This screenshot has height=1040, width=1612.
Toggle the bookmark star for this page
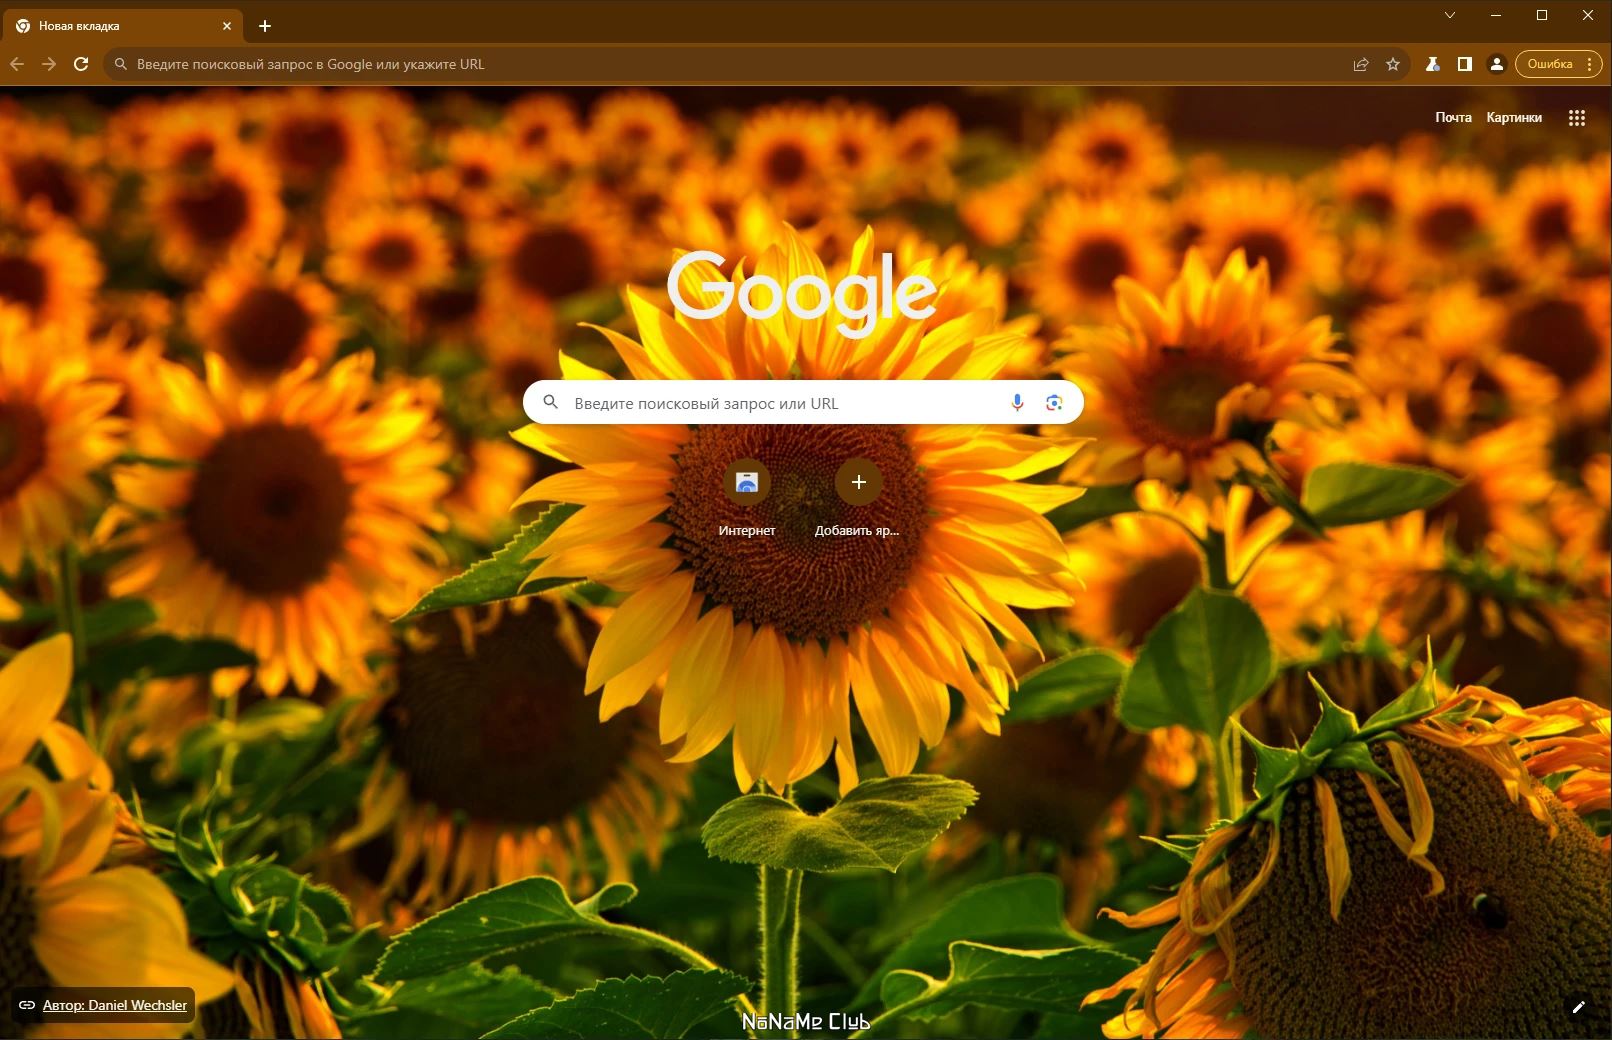pyautogui.click(x=1392, y=64)
